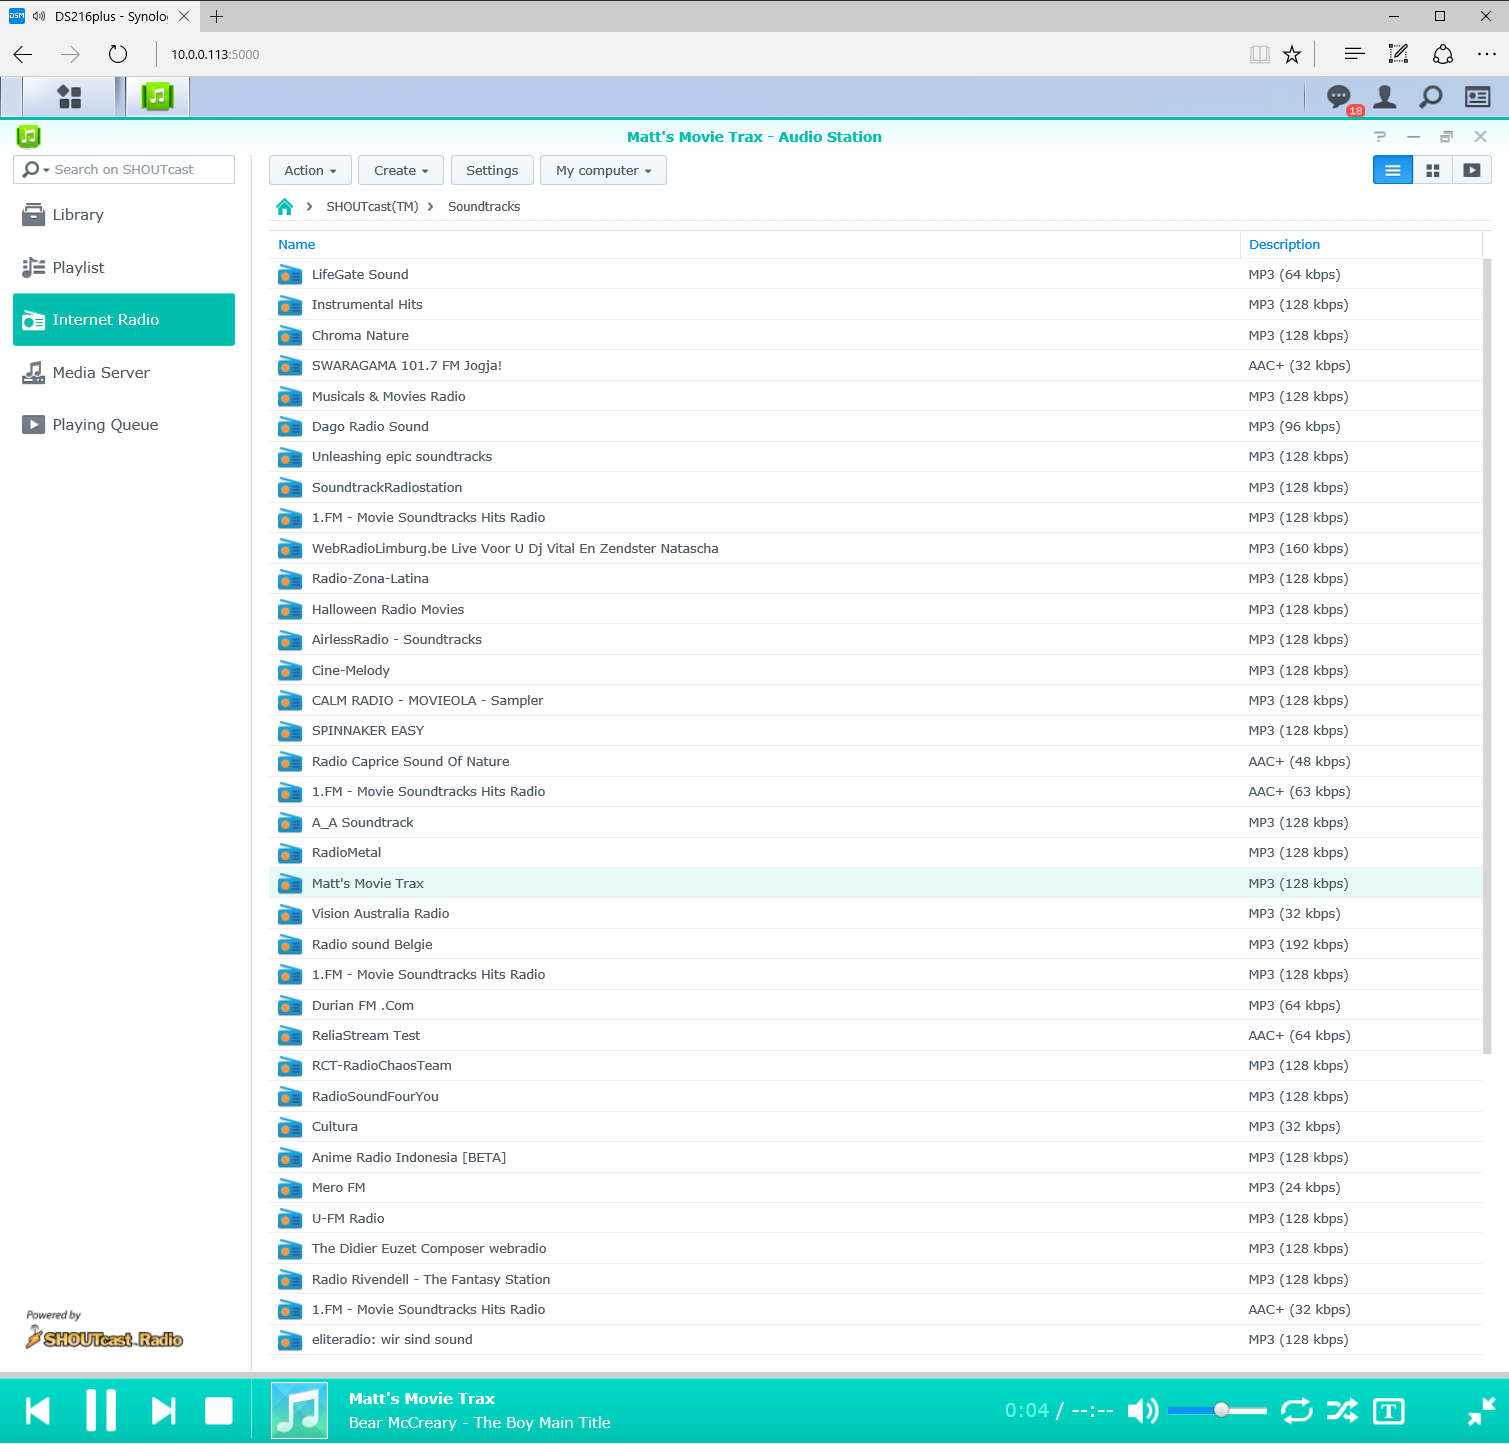Switch to list view
Image resolution: width=1509 pixels, height=1444 pixels.
(1392, 171)
